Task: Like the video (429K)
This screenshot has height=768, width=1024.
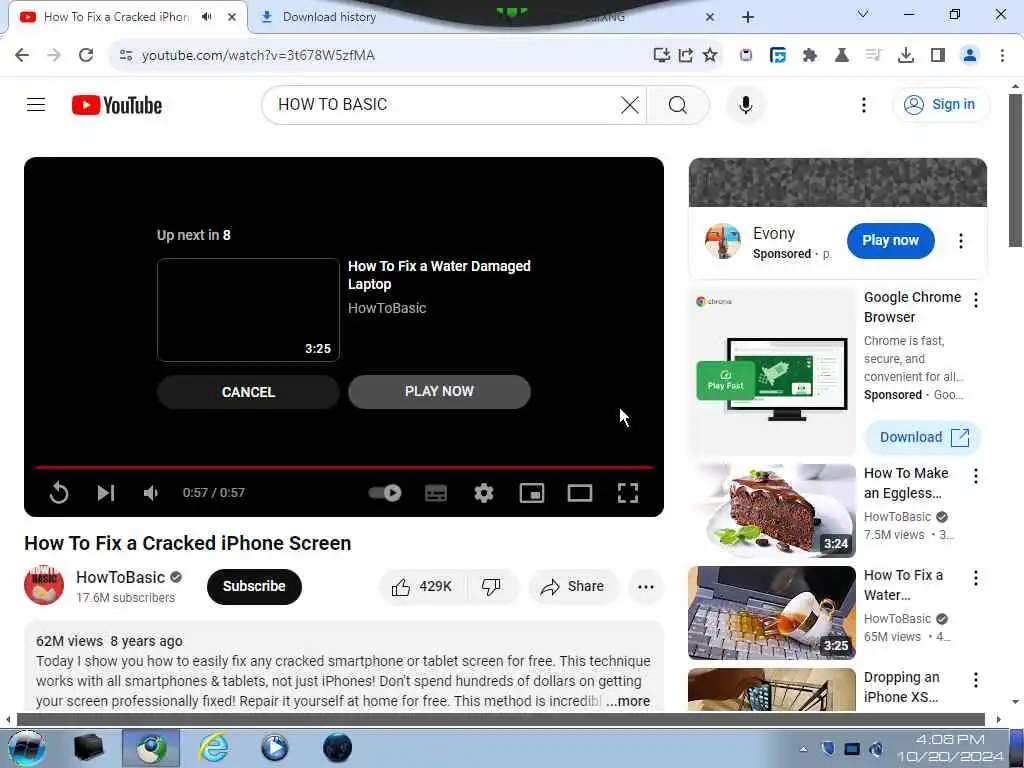Action: [423, 586]
